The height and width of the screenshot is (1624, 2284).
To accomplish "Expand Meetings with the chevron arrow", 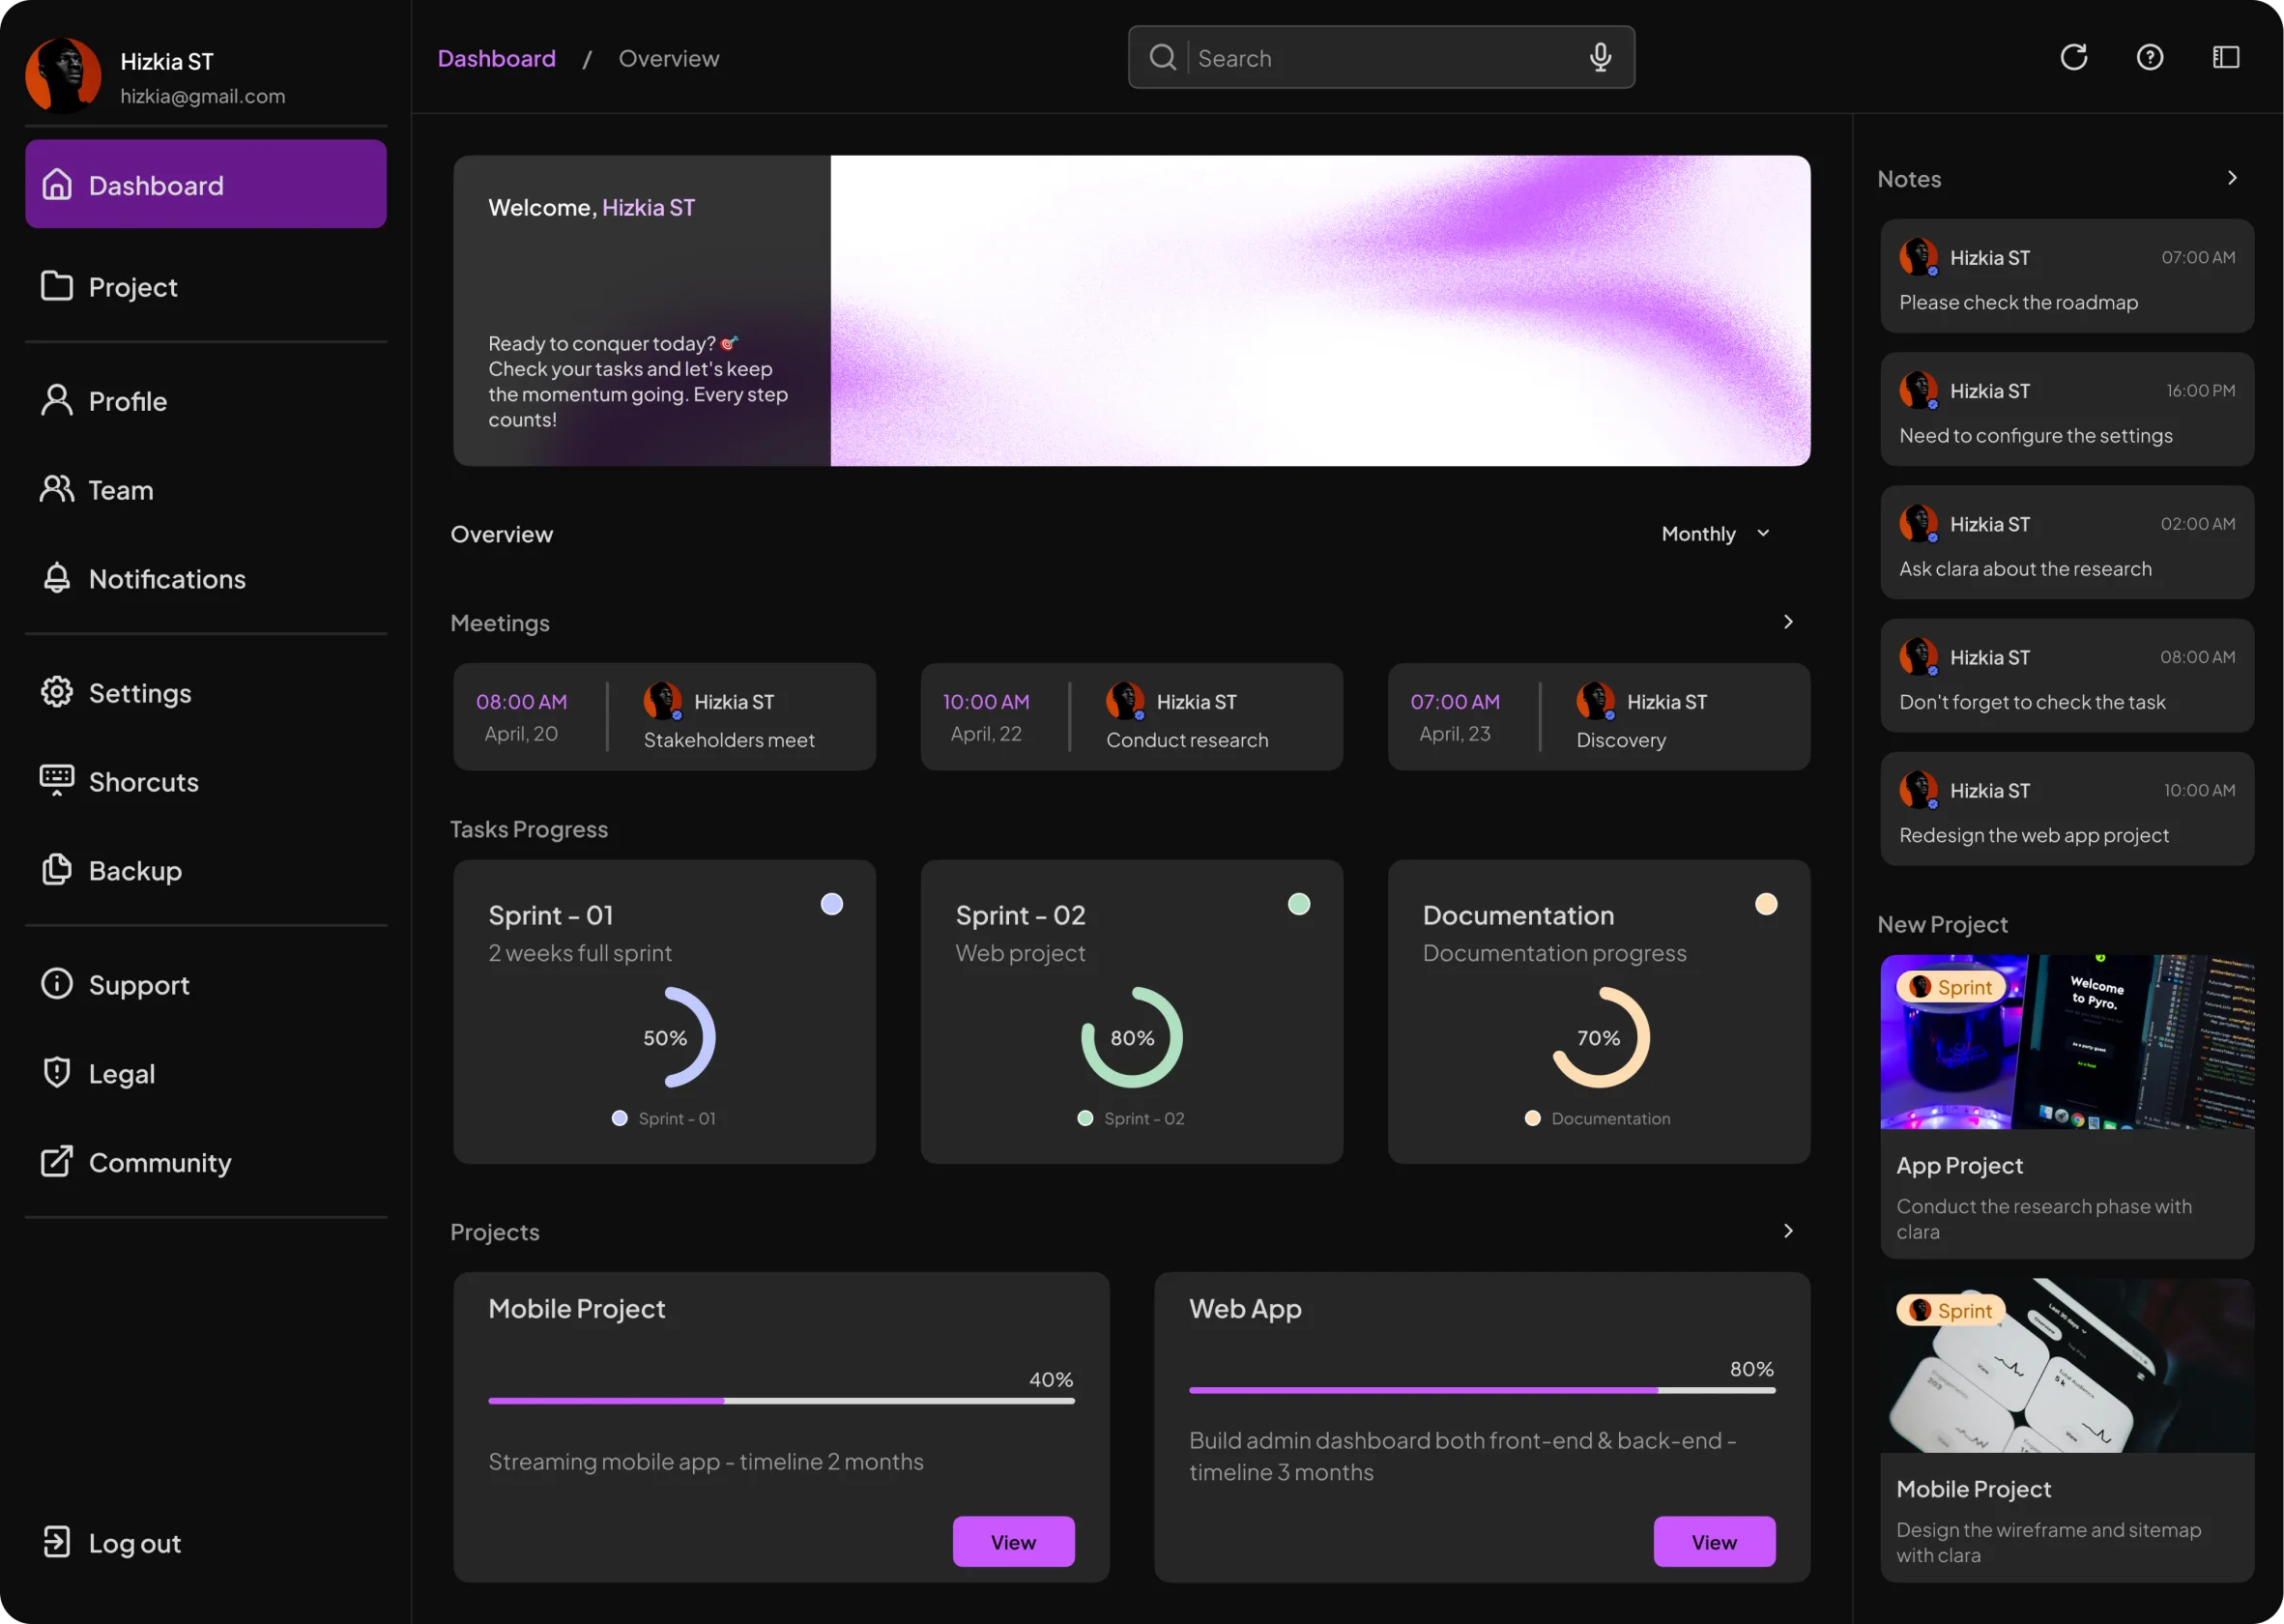I will point(1788,622).
